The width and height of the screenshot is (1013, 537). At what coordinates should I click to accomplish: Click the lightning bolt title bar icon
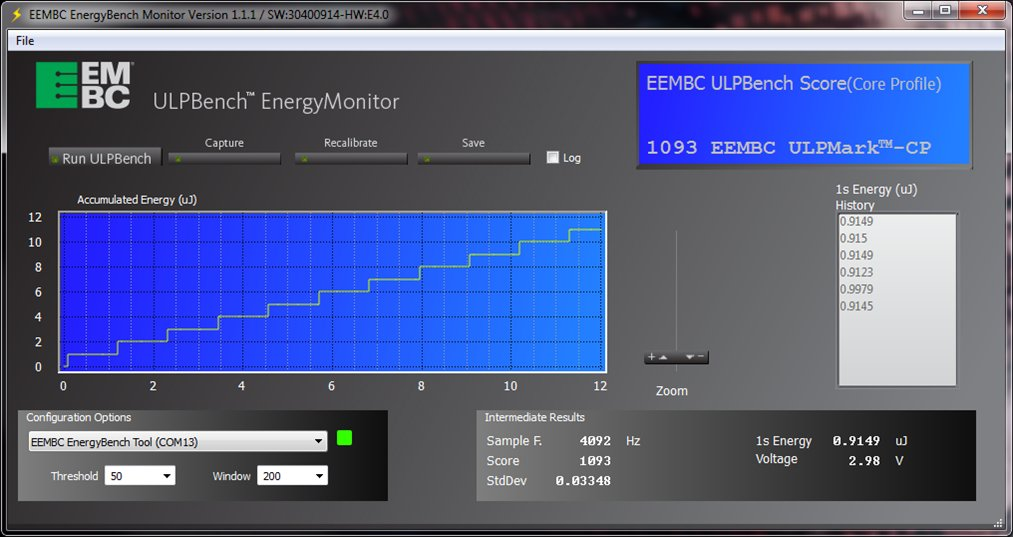point(17,14)
